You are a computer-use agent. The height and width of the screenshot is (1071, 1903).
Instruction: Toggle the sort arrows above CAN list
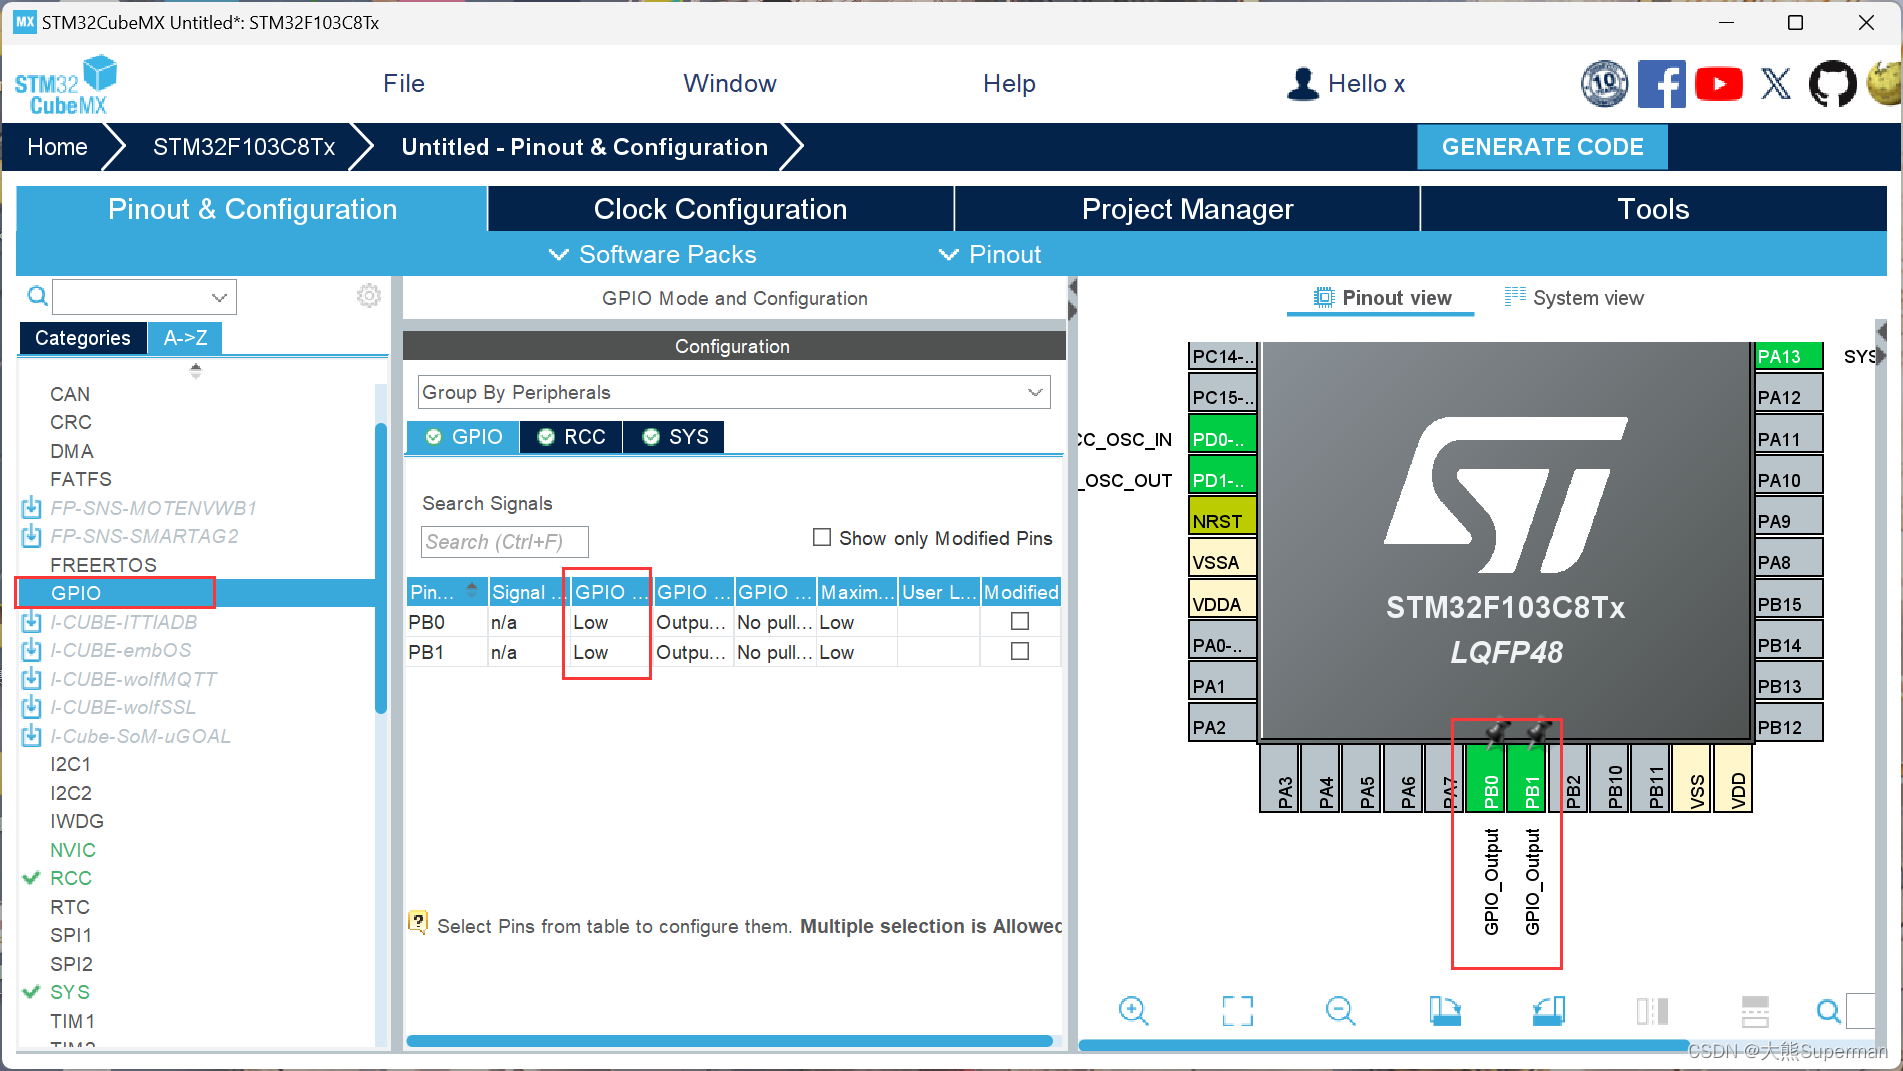click(196, 370)
